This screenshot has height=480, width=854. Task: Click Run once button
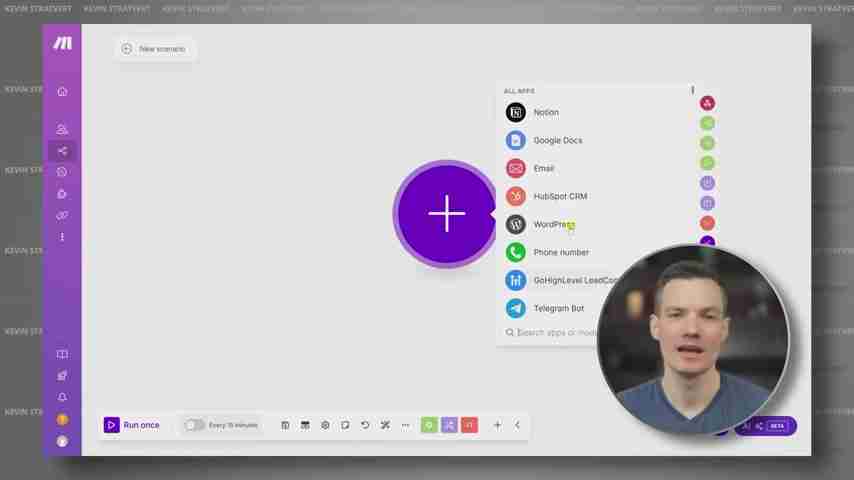[132, 425]
